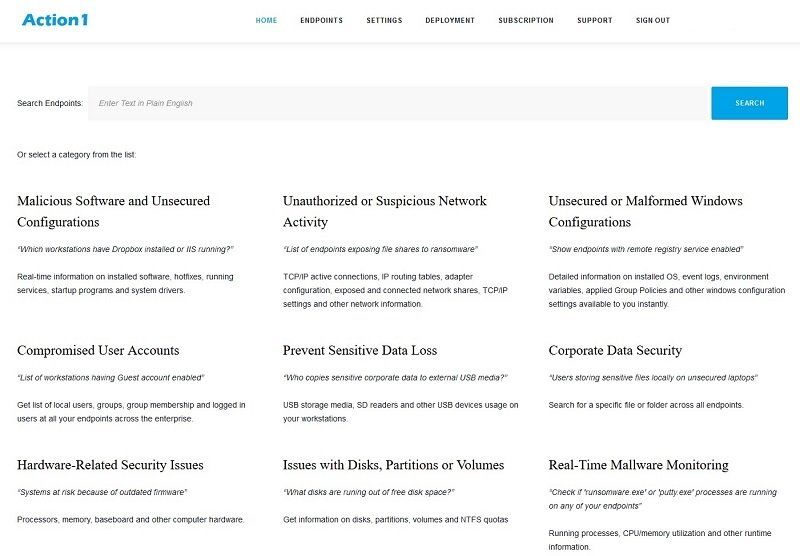Select the Corporate Data Security heading
Viewport: 800px width, 556px height.
615,351
